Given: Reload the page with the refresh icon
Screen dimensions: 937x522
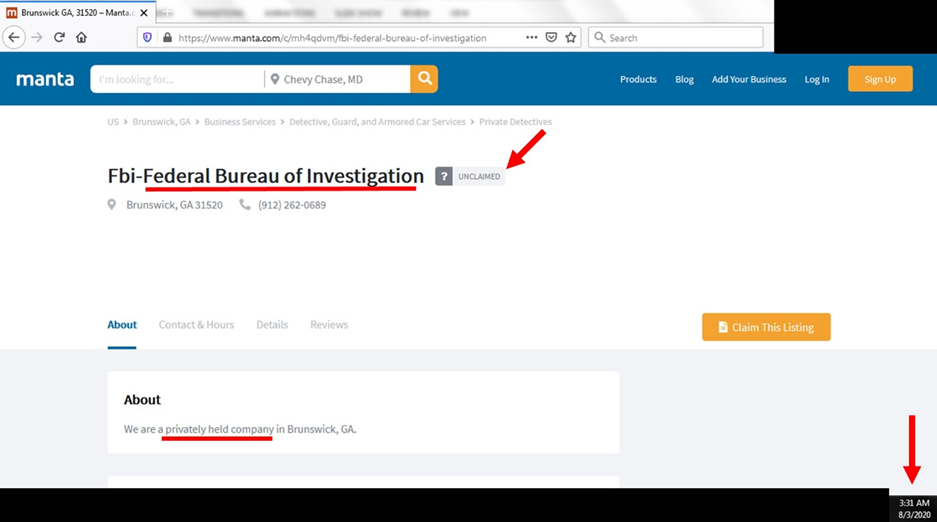Looking at the screenshot, I should 59,38.
